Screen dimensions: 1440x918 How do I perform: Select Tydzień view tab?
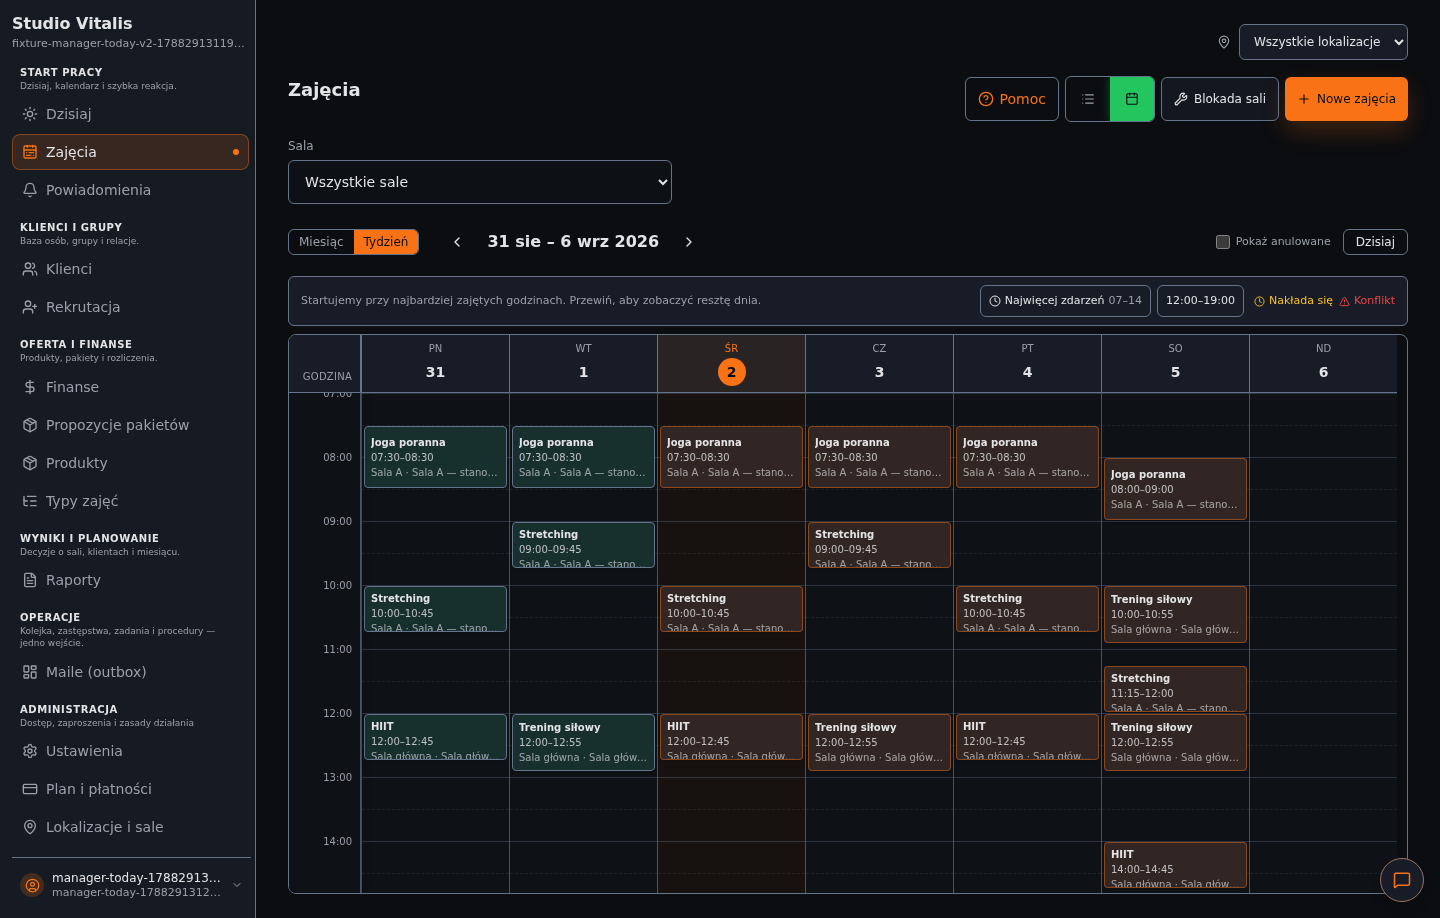(x=386, y=242)
